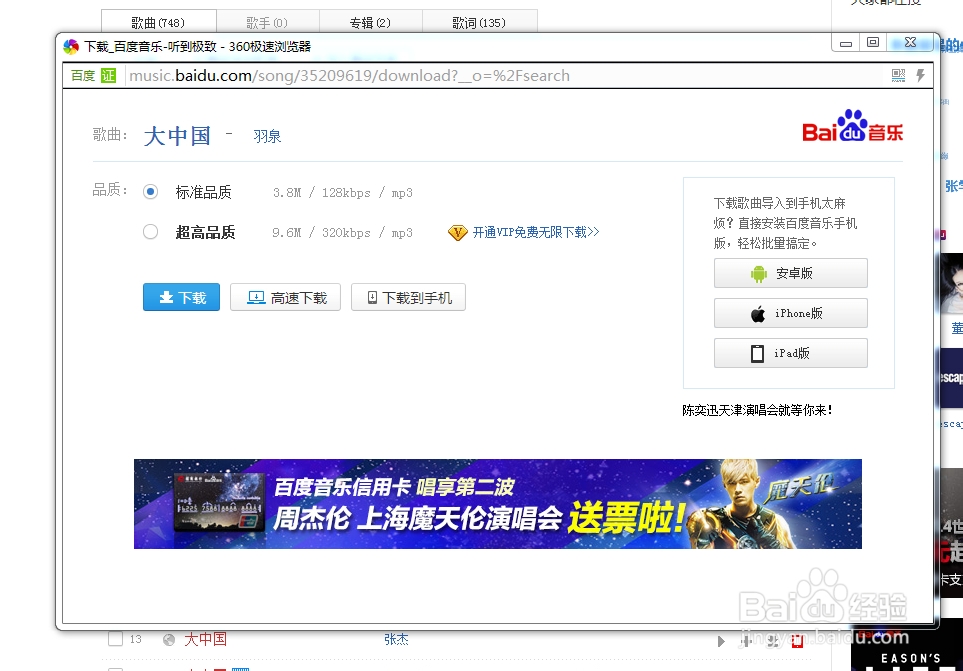The image size is (963, 671).
Task: Check the checkbox next to song 13 大中国
Action: (116, 638)
